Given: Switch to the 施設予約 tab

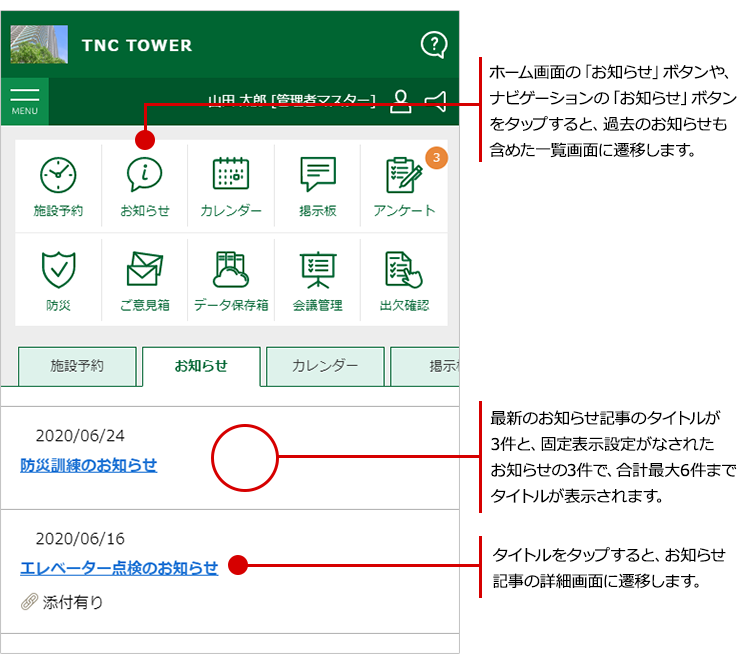Looking at the screenshot, I should [77, 366].
